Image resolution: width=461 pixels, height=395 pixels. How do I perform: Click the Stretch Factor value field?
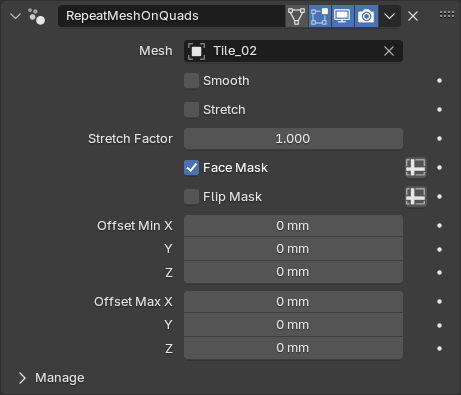293,139
